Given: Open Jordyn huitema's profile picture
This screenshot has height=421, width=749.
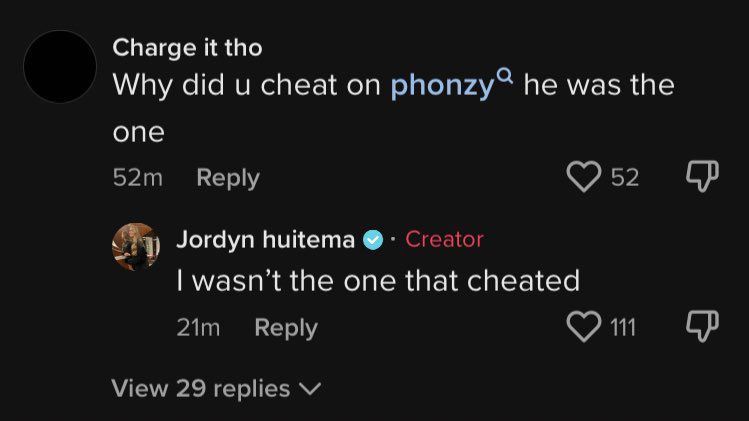Looking at the screenshot, I should [x=135, y=246].
